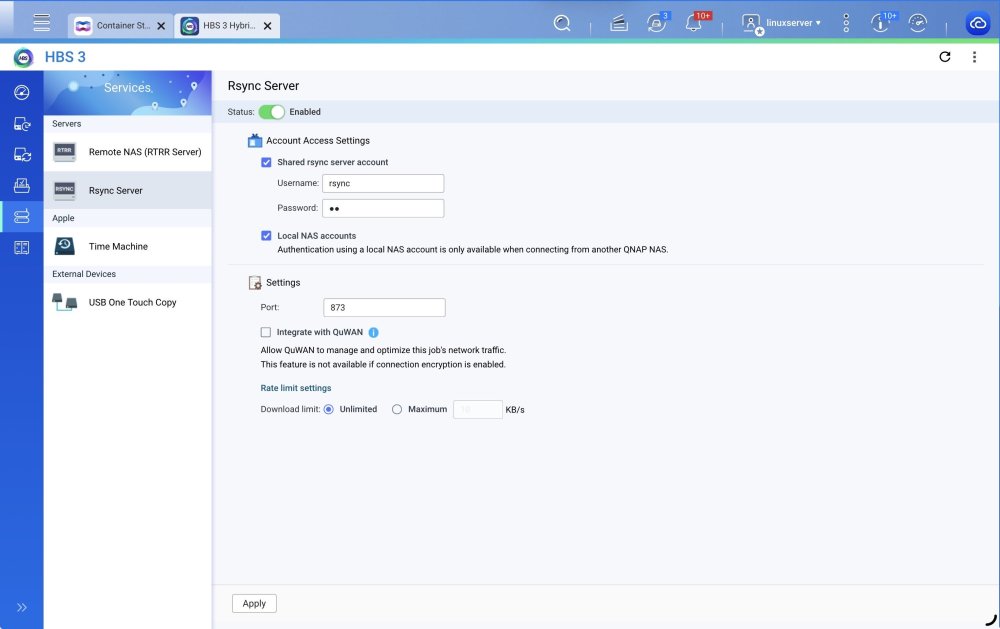The image size is (1000, 629).
Task: Open the search magnifier in top bar
Action: (x=562, y=24)
